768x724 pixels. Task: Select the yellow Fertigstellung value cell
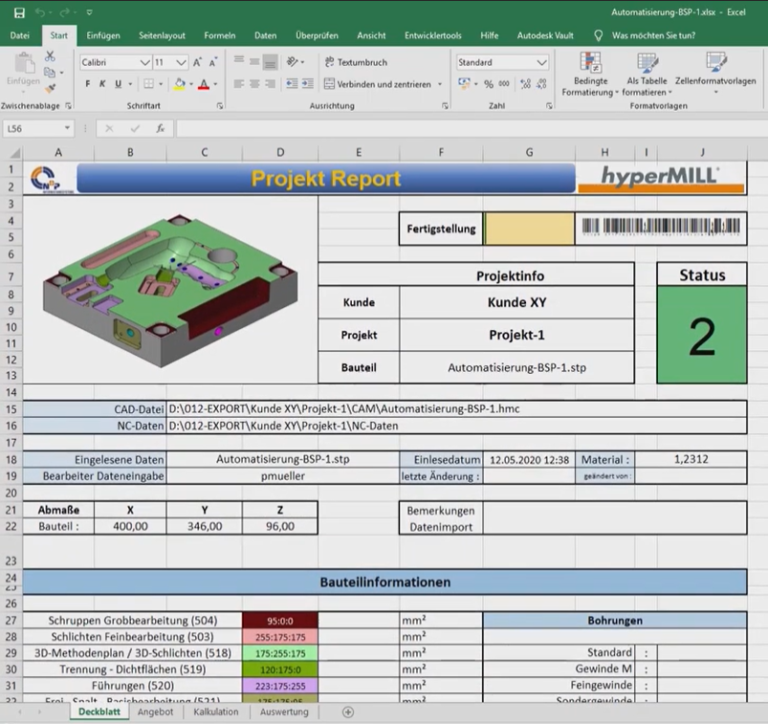[x=529, y=228]
